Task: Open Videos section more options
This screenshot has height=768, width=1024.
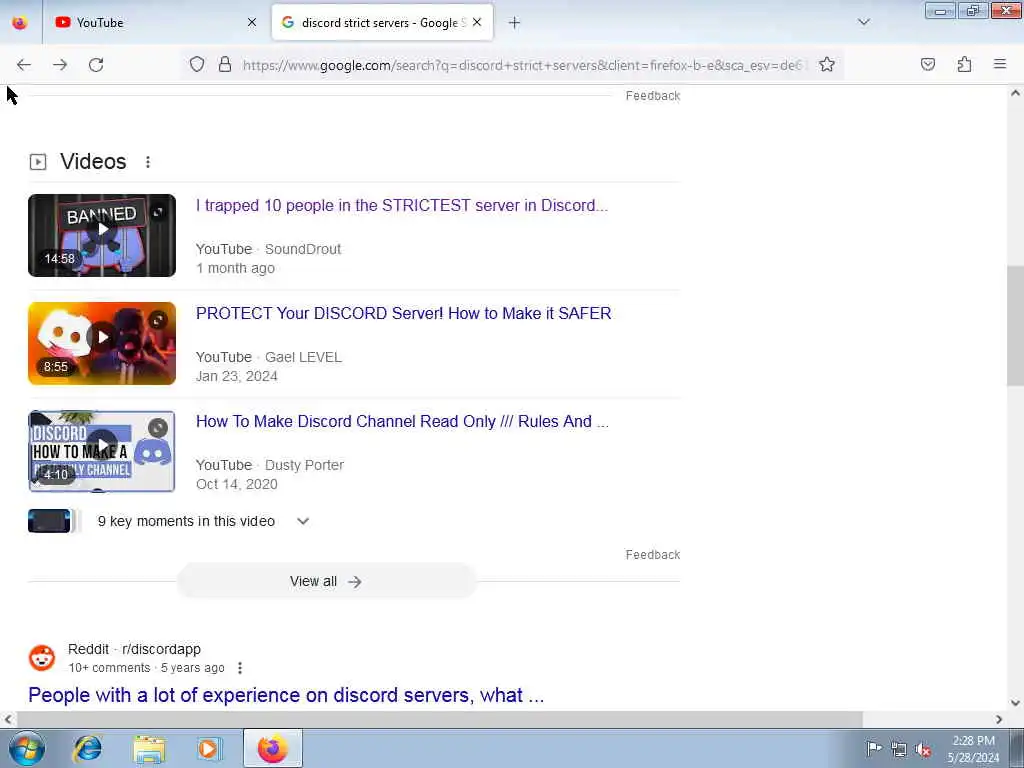Action: coord(148,162)
